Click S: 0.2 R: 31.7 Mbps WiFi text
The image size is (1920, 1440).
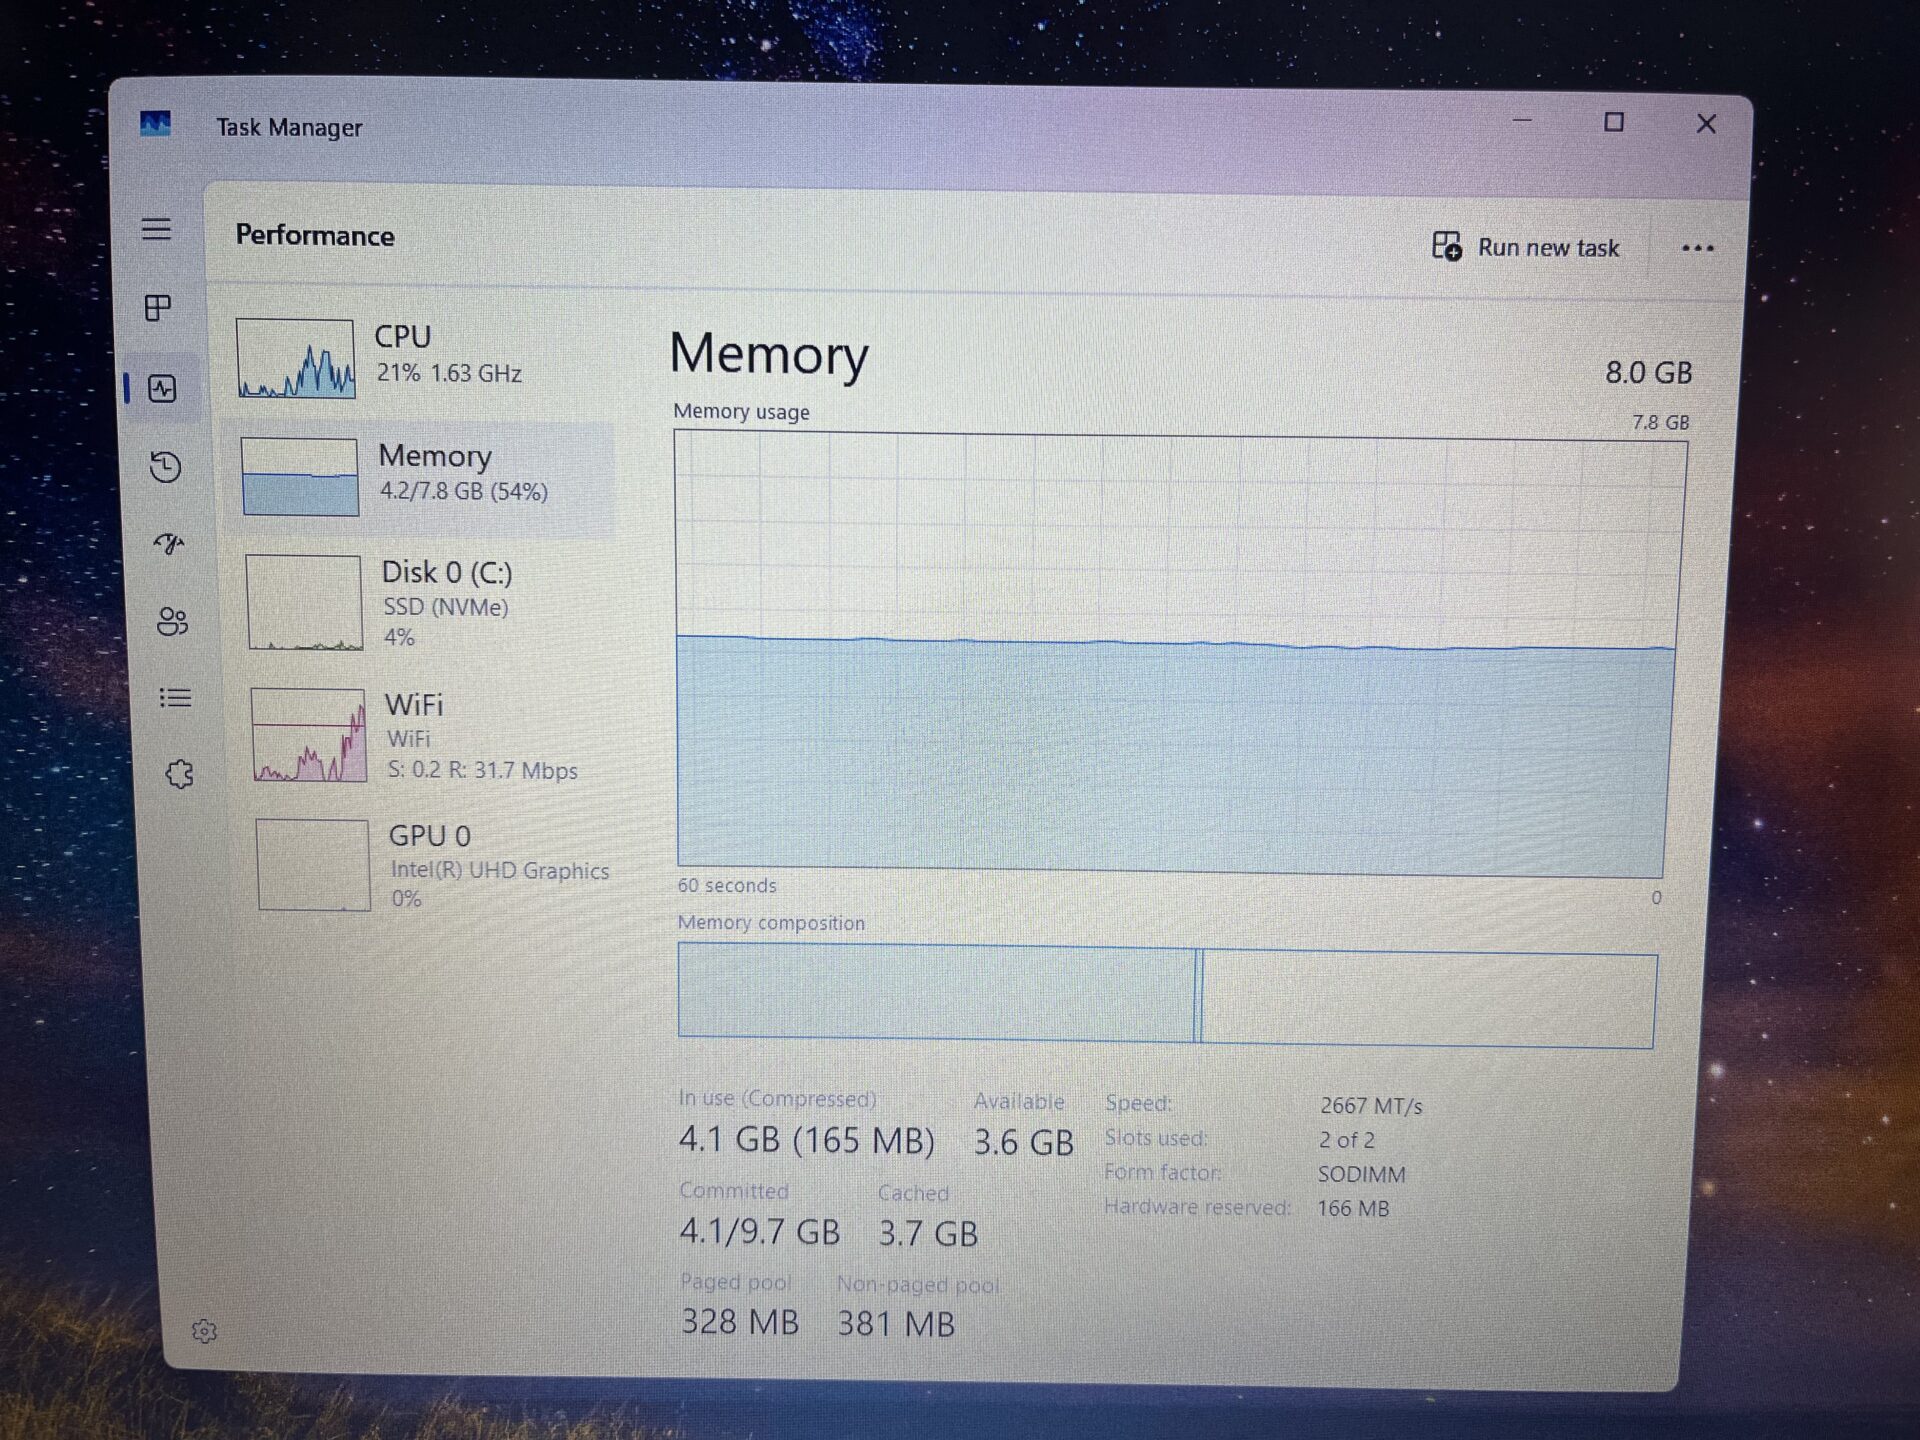tap(483, 771)
